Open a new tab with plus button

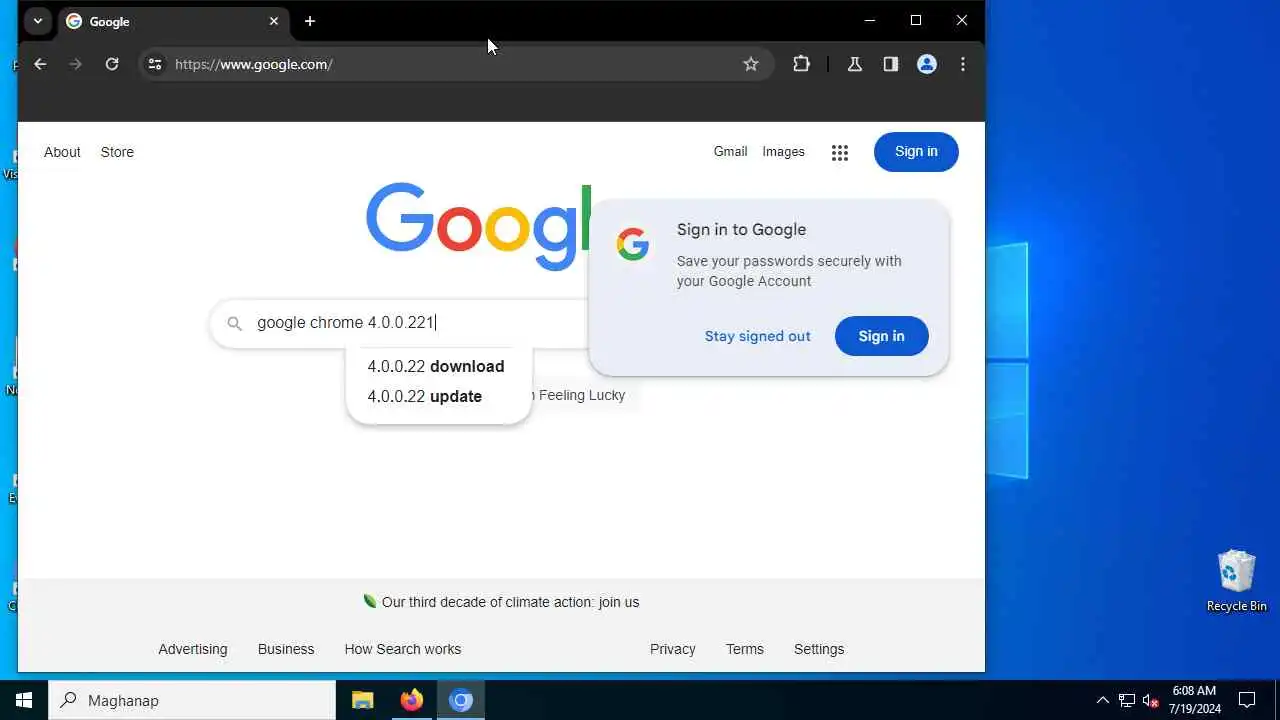click(310, 21)
